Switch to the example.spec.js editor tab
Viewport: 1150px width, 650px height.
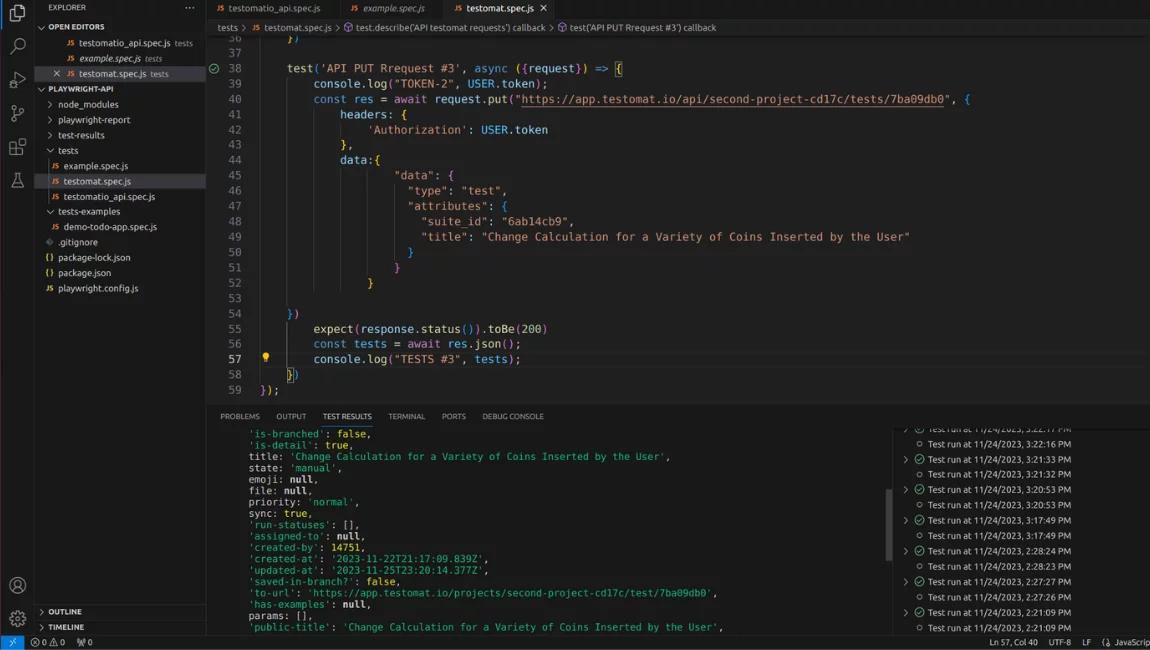coord(393,8)
